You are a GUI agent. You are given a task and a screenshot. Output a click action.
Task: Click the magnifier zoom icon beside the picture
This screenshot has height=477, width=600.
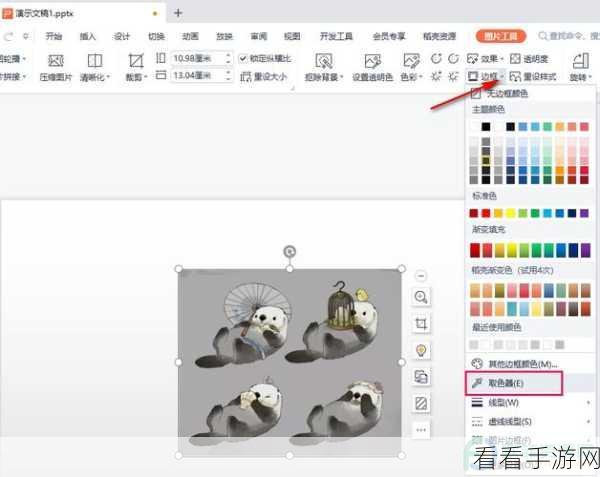421,297
